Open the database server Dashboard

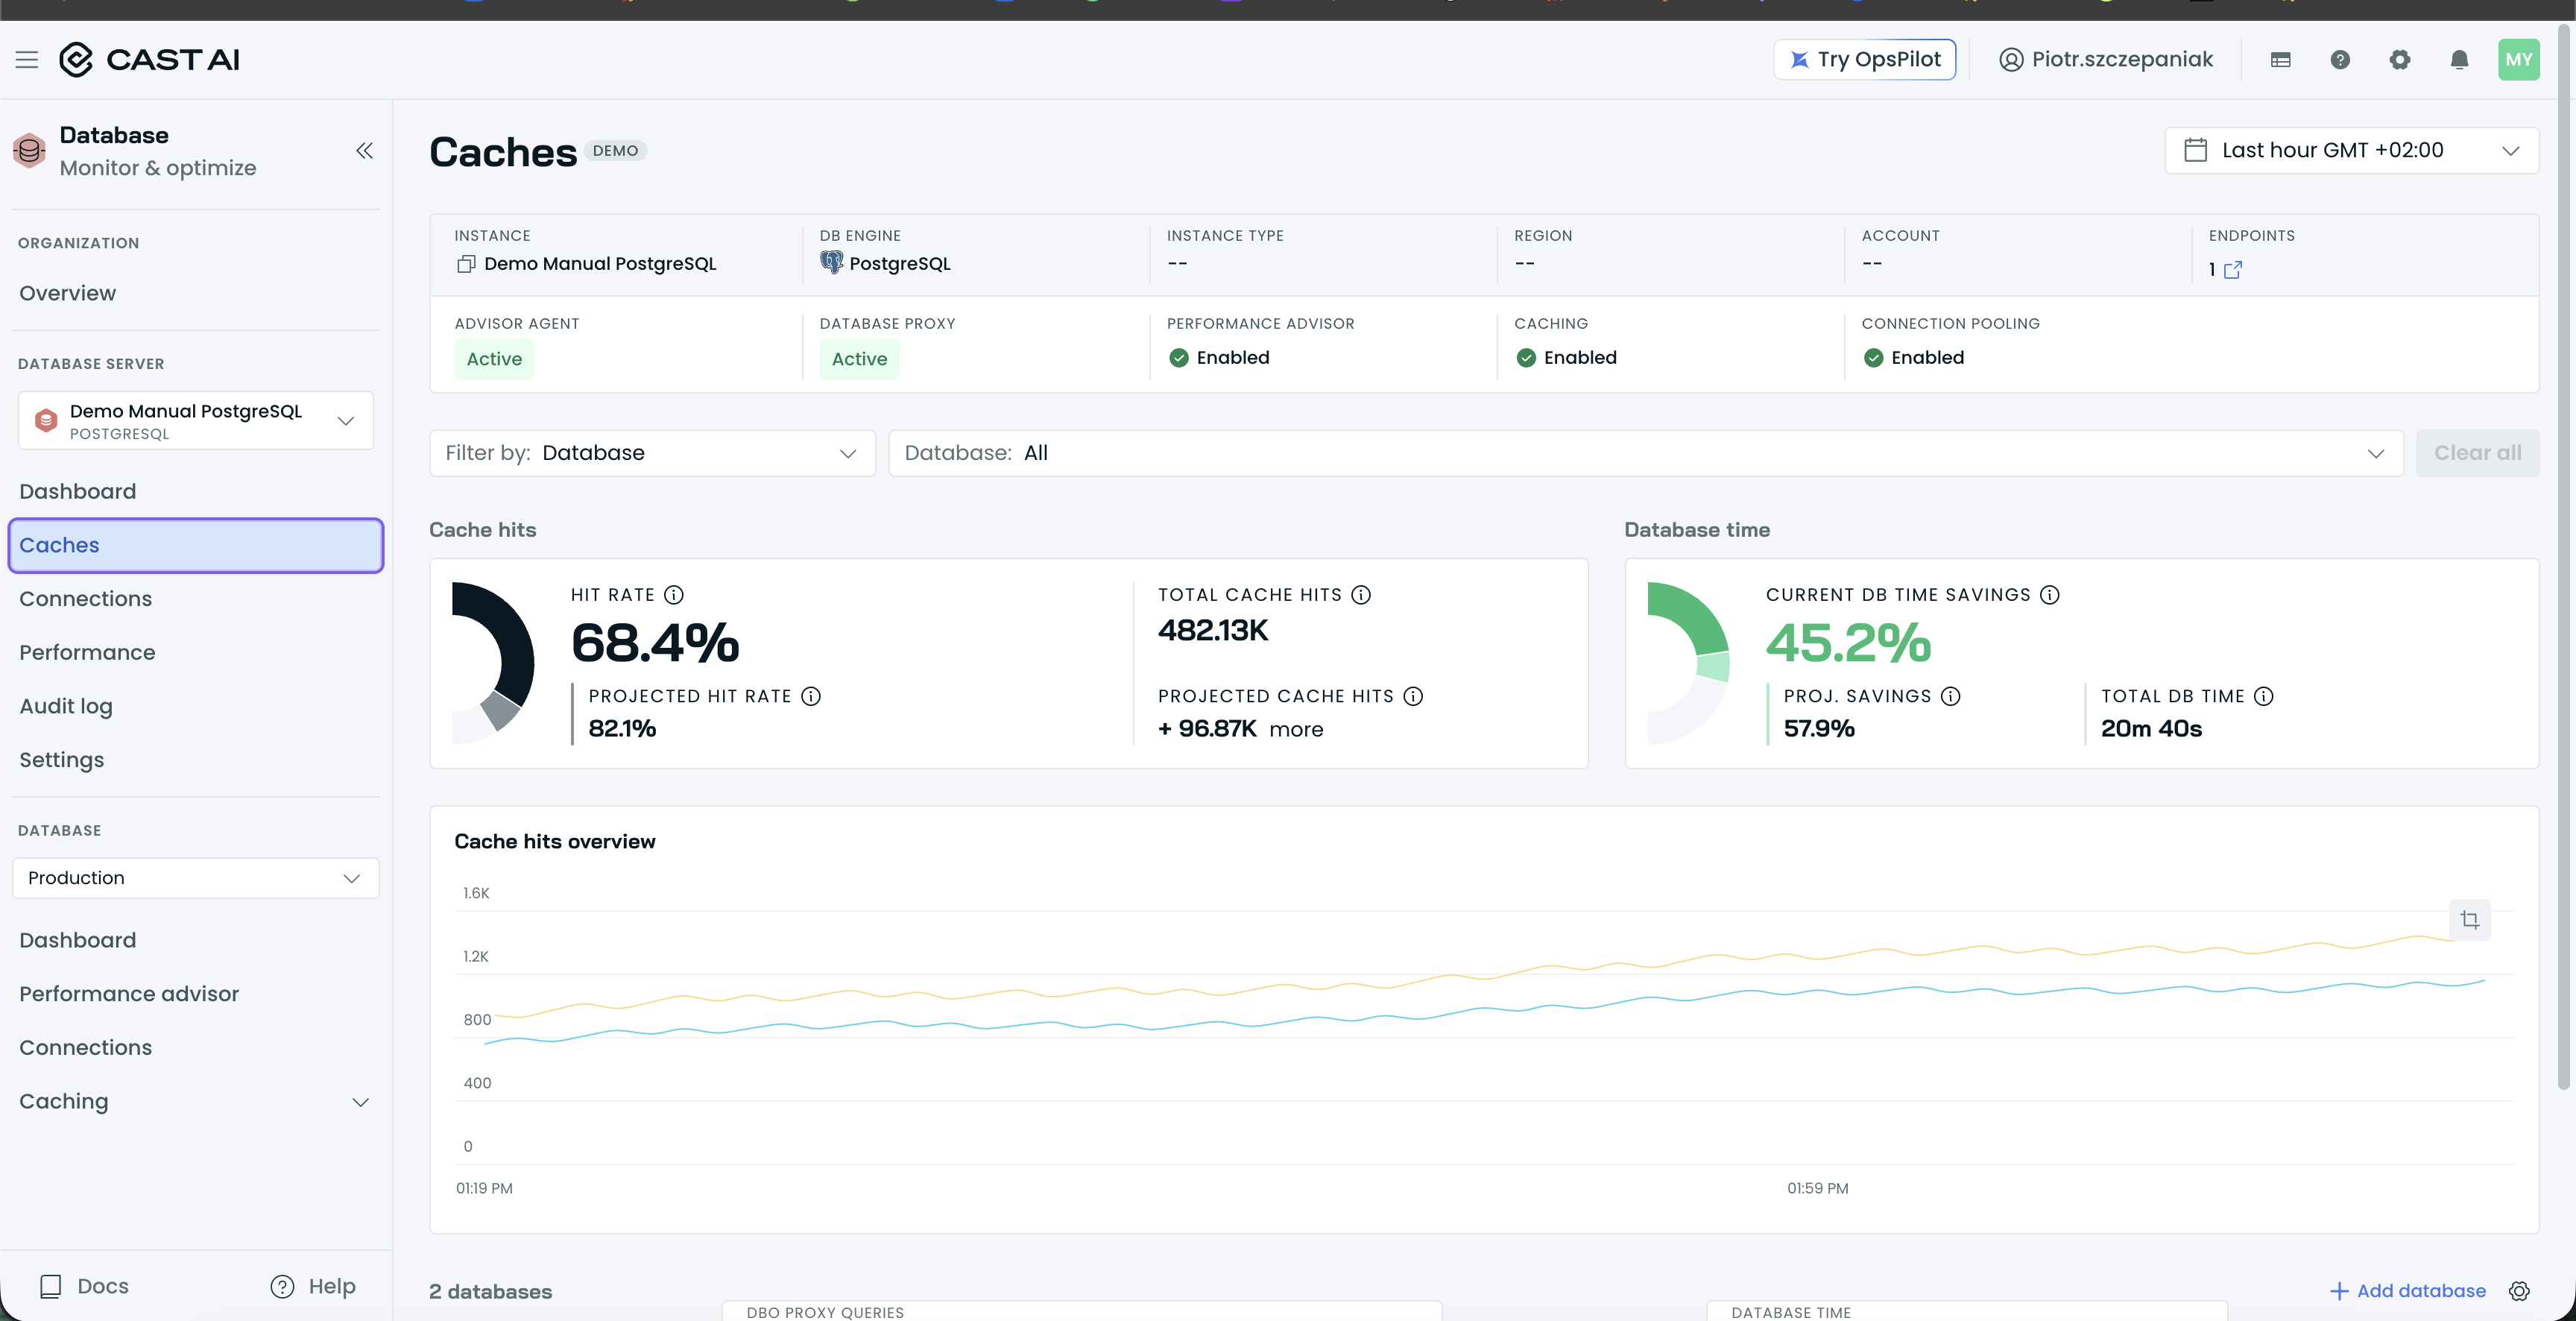[77, 491]
